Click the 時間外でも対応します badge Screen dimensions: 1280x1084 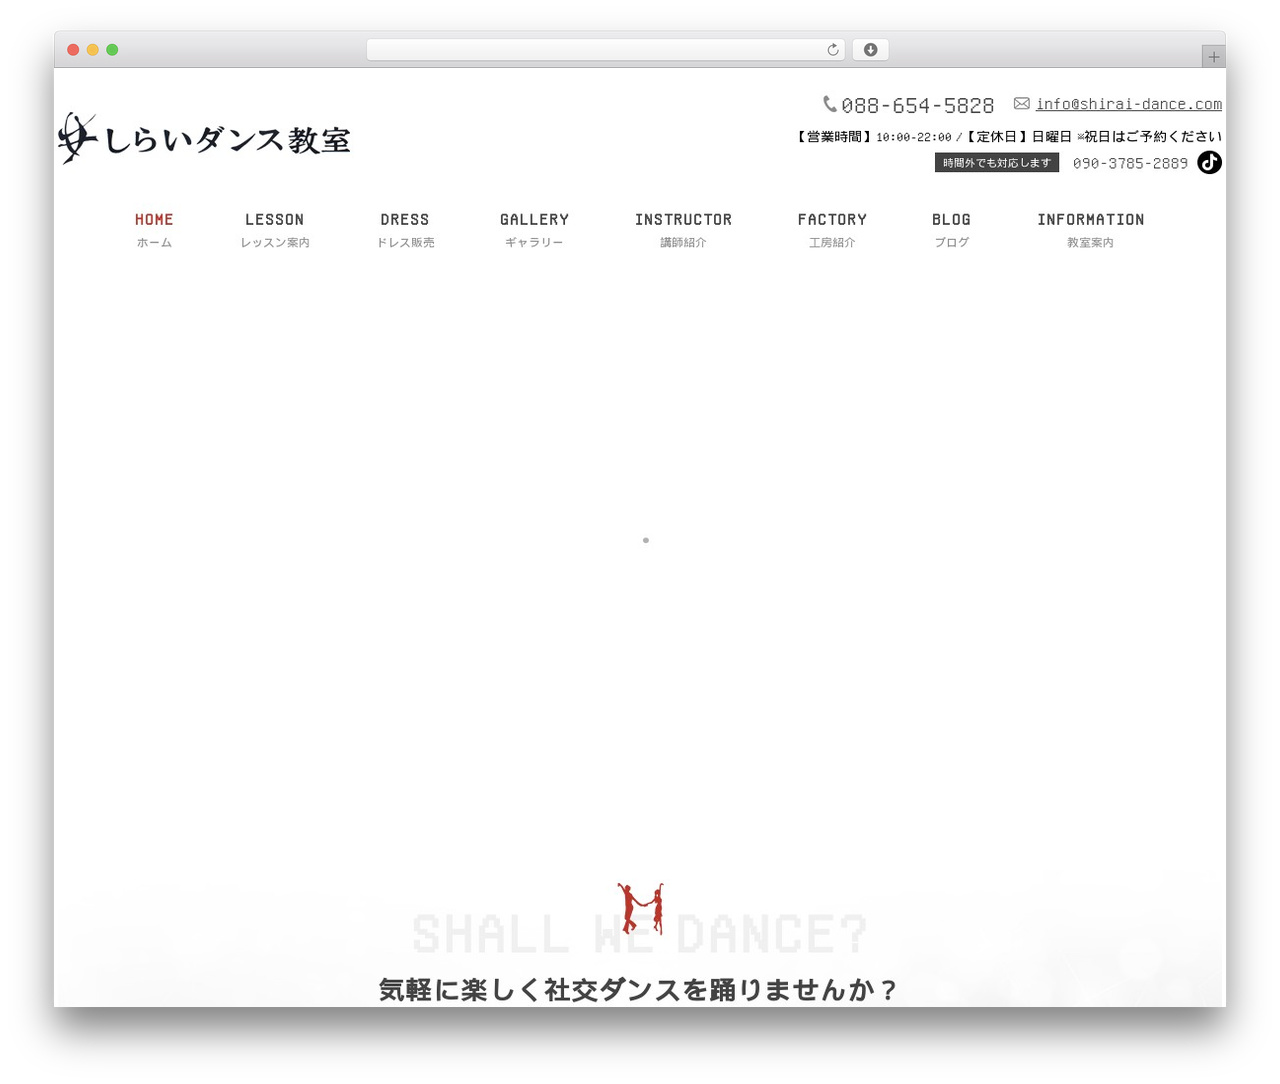(997, 162)
